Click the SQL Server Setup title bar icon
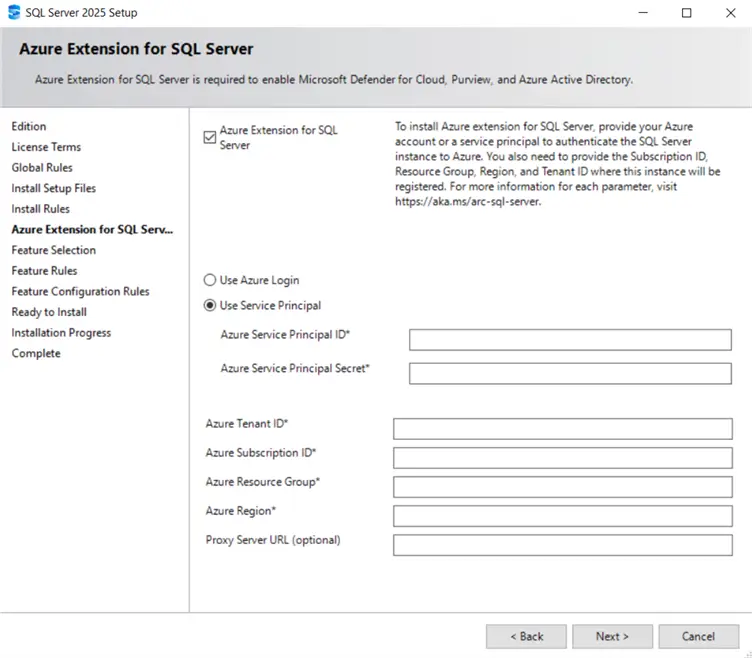752x658 pixels. [14, 12]
